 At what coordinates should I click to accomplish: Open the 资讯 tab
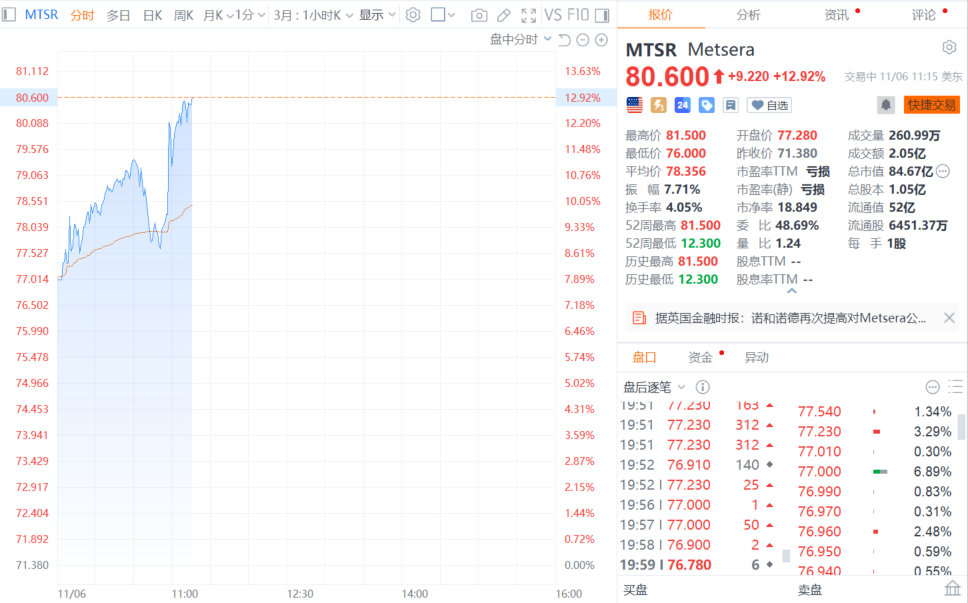click(x=837, y=15)
